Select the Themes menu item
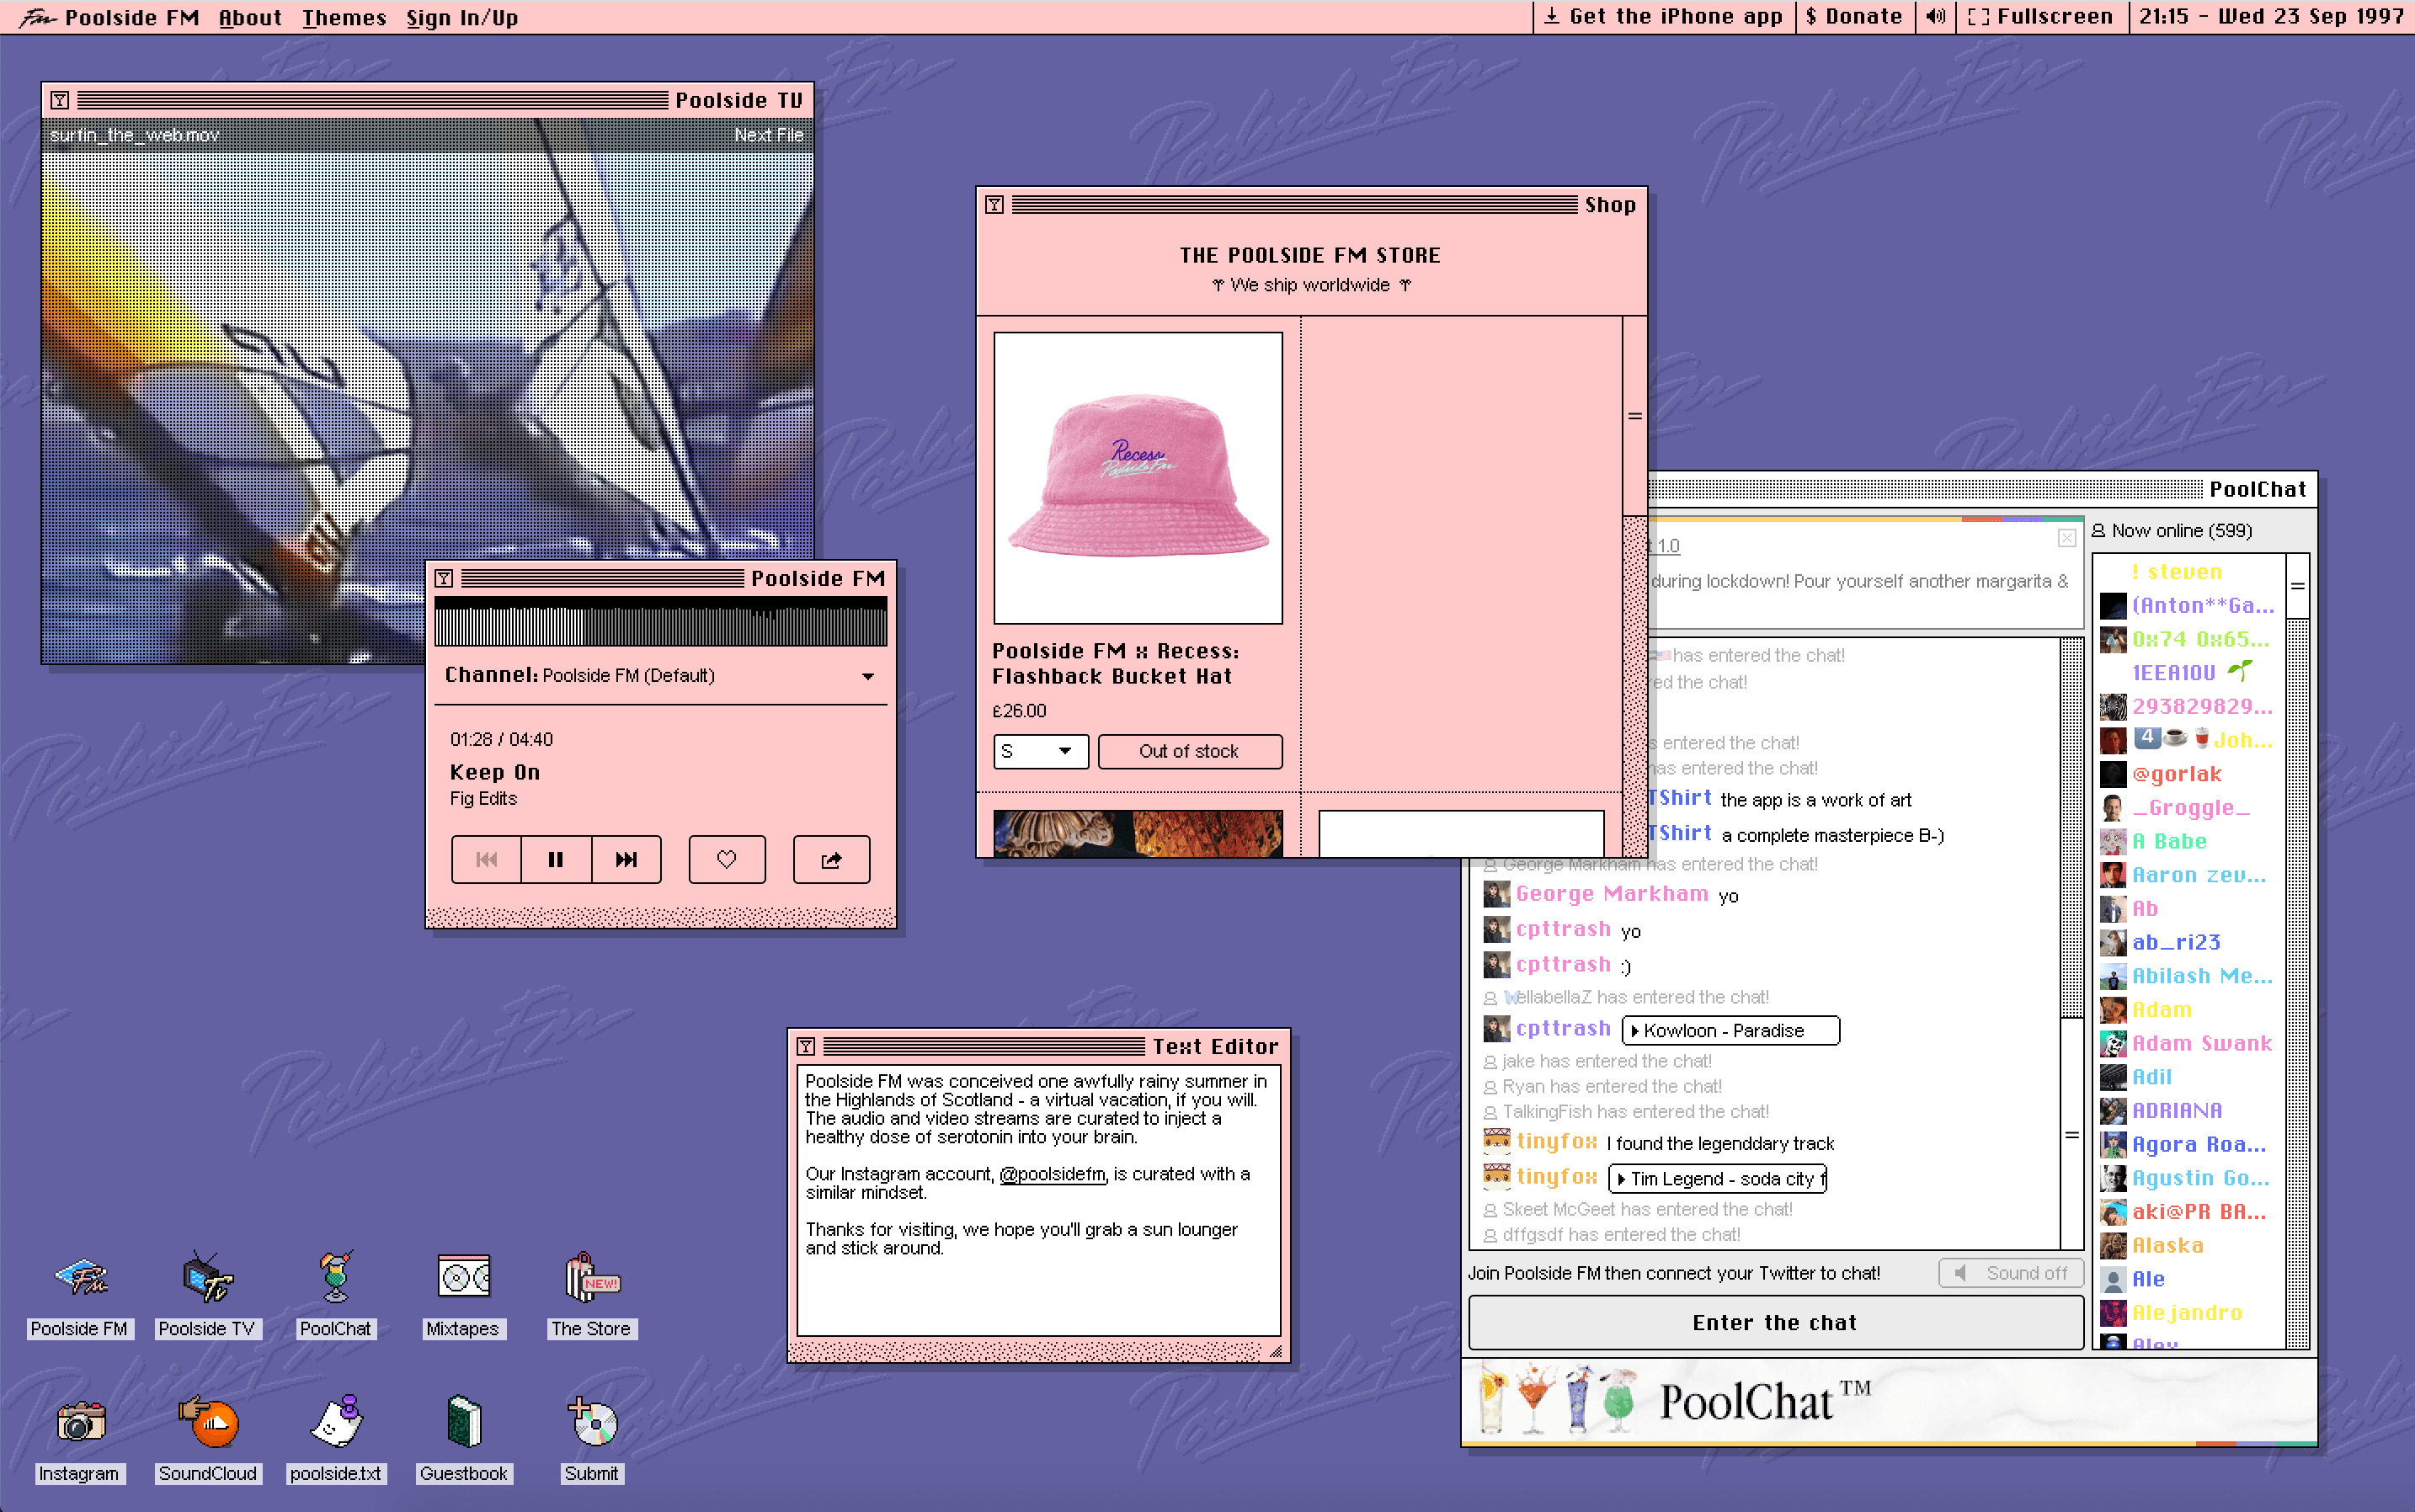 344,16
